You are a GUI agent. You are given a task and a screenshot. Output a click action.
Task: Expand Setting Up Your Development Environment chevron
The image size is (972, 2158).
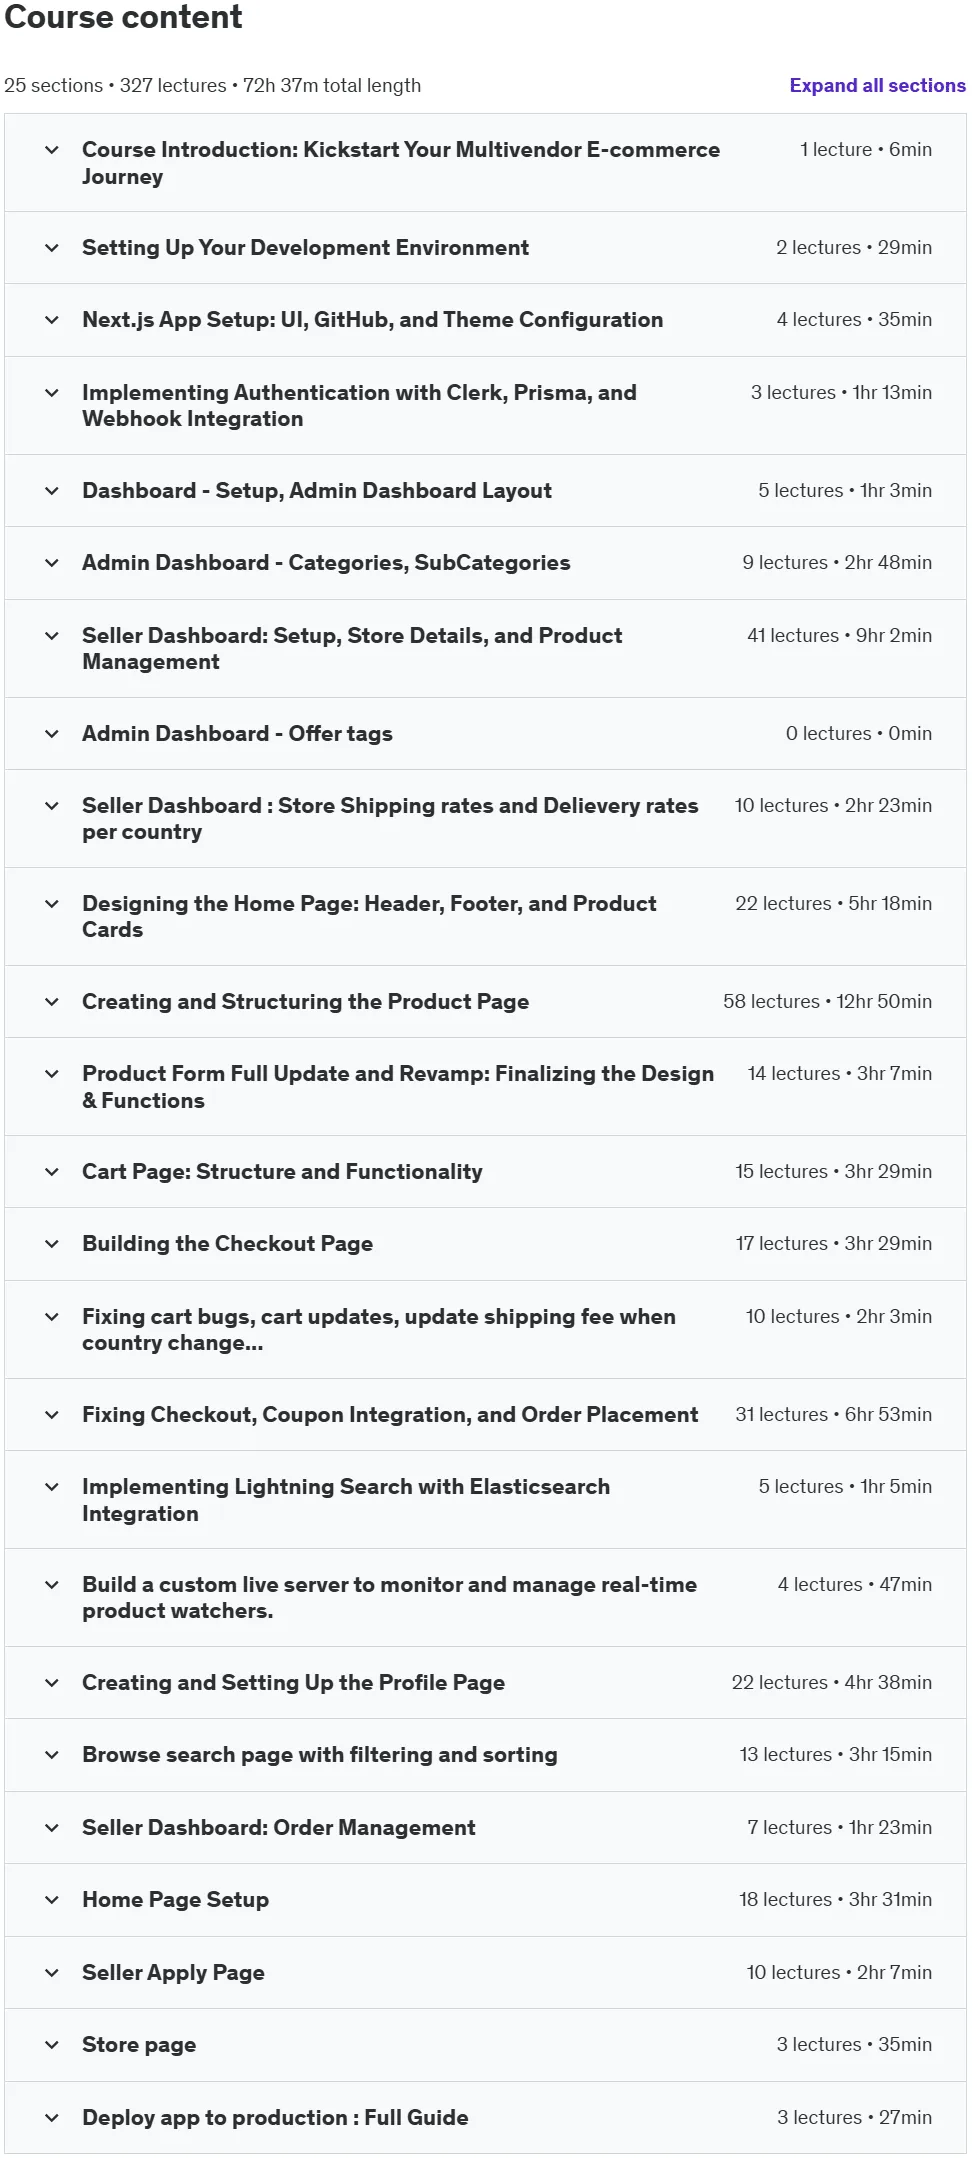(x=52, y=248)
